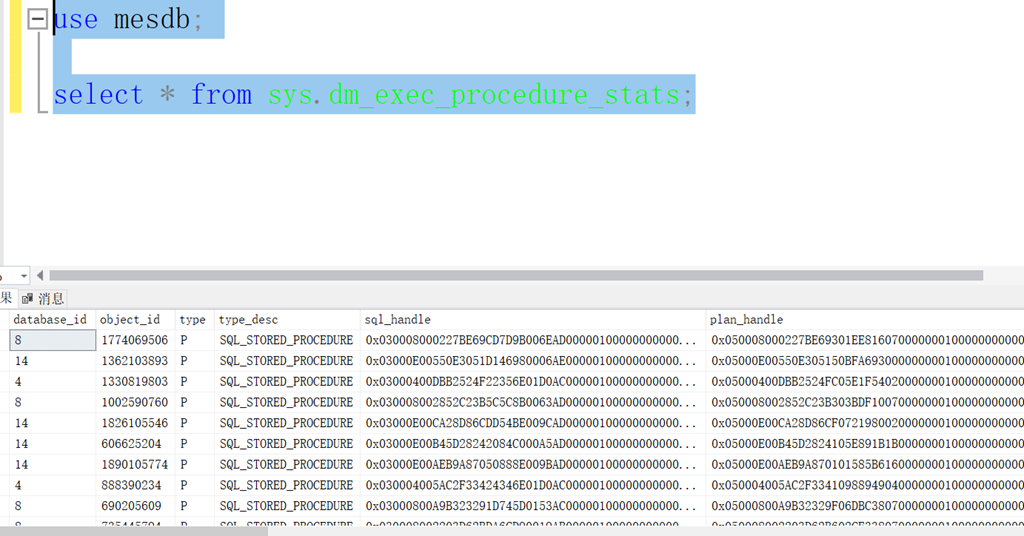The width and height of the screenshot is (1024, 536).
Task: Select the type_desc column header
Action: (x=287, y=319)
